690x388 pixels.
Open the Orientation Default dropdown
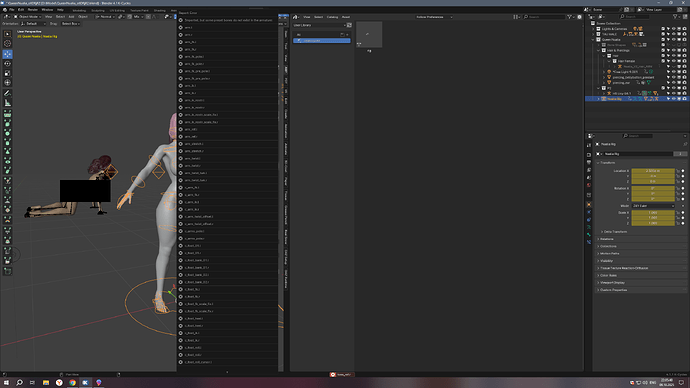click(33, 24)
